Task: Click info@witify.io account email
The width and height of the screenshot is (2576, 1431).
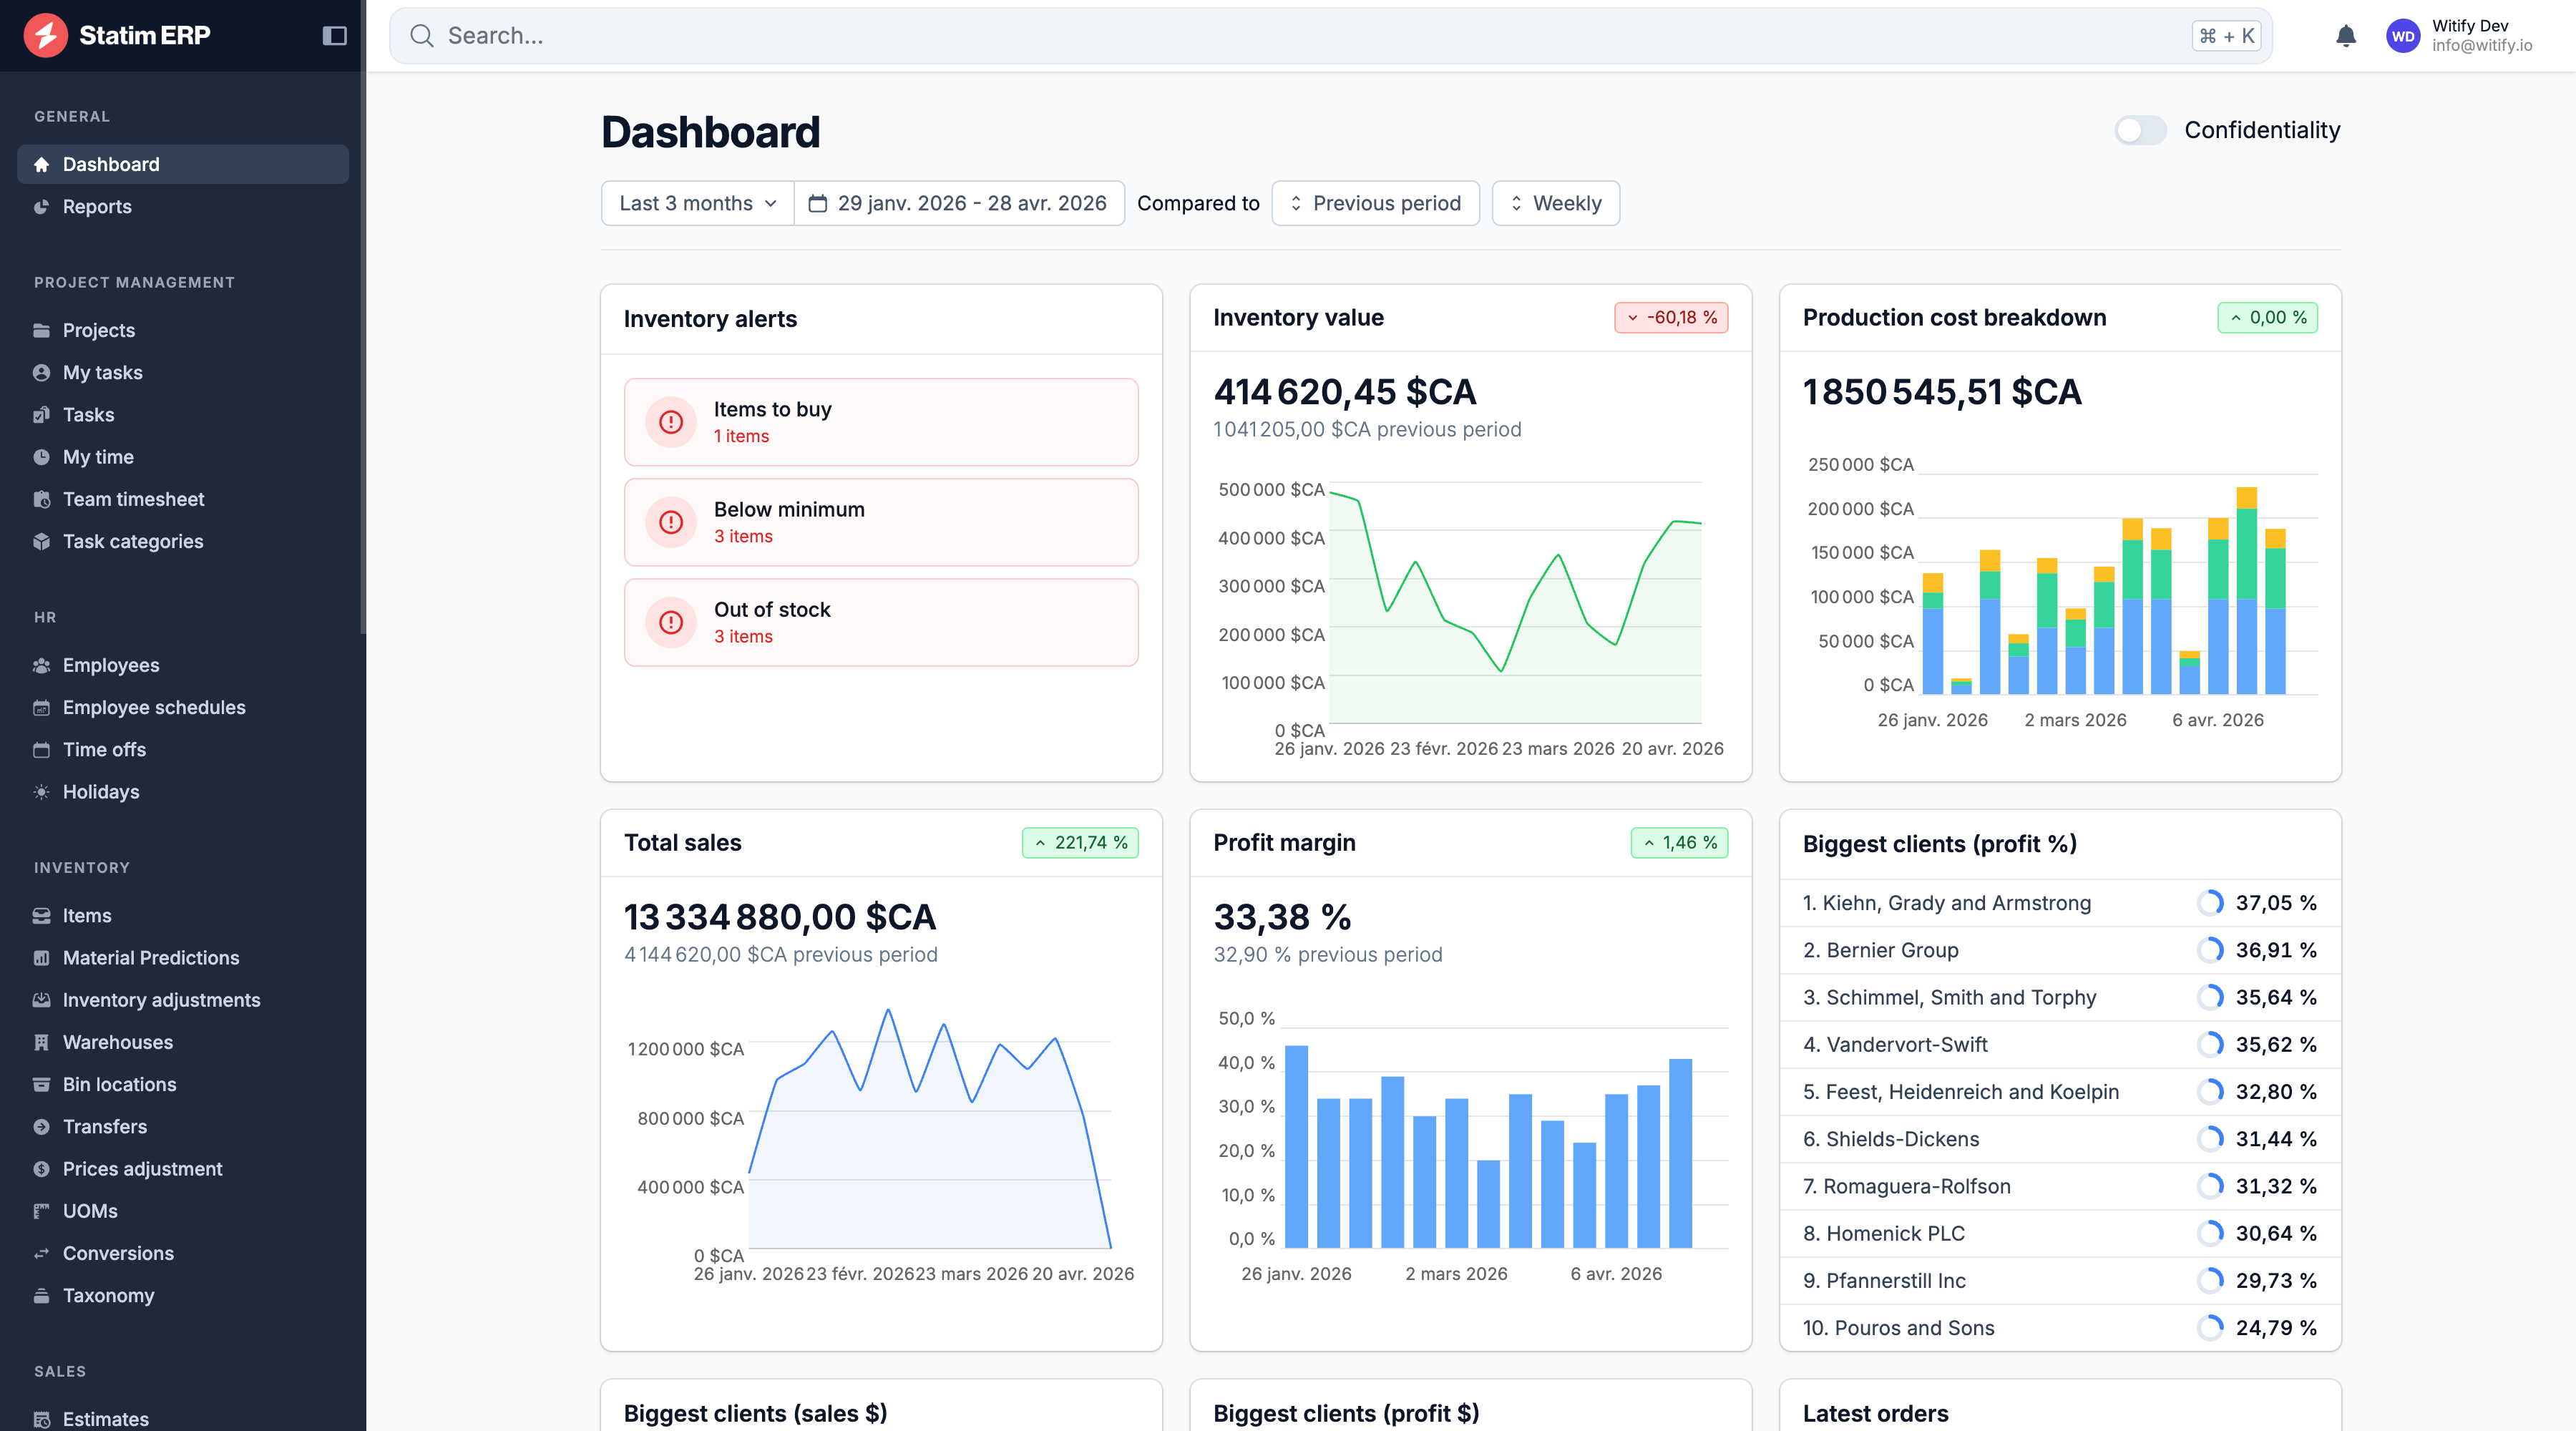Action: pyautogui.click(x=2482, y=46)
